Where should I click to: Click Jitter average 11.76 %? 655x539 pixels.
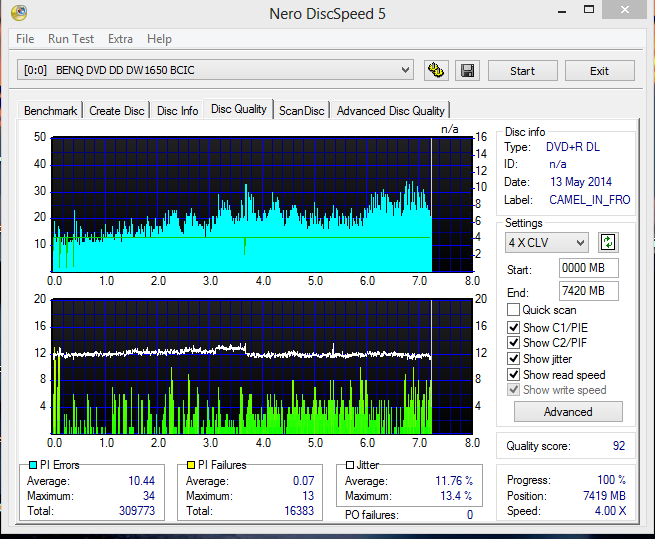click(454, 481)
